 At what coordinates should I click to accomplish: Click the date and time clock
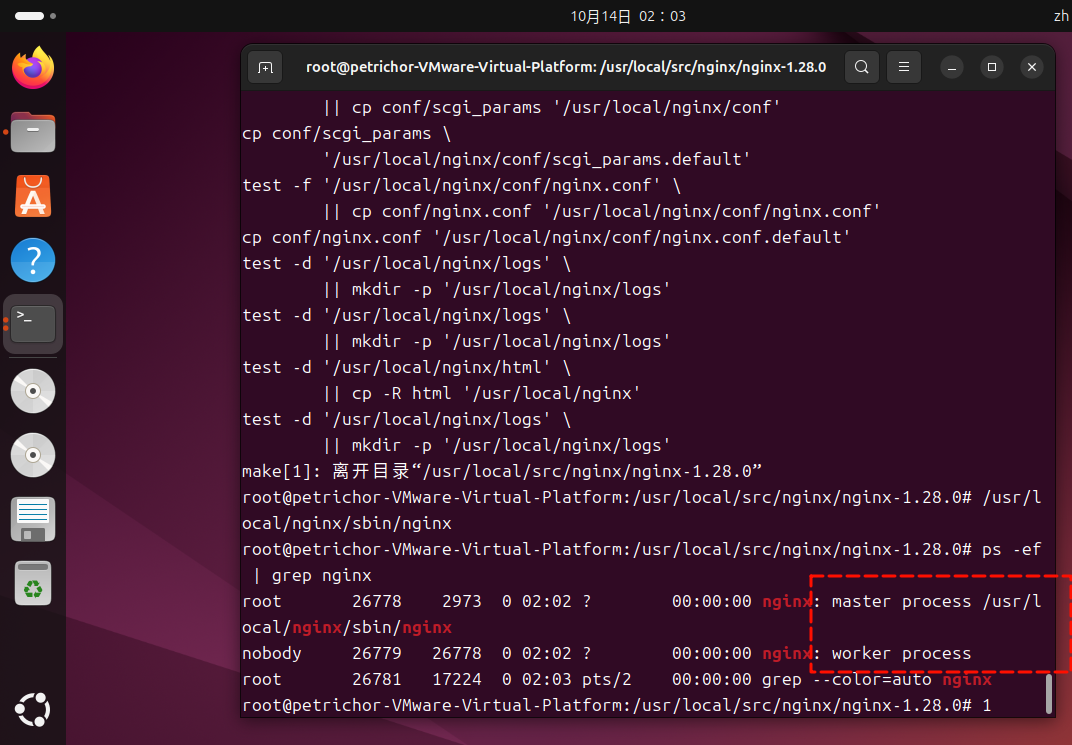click(628, 16)
